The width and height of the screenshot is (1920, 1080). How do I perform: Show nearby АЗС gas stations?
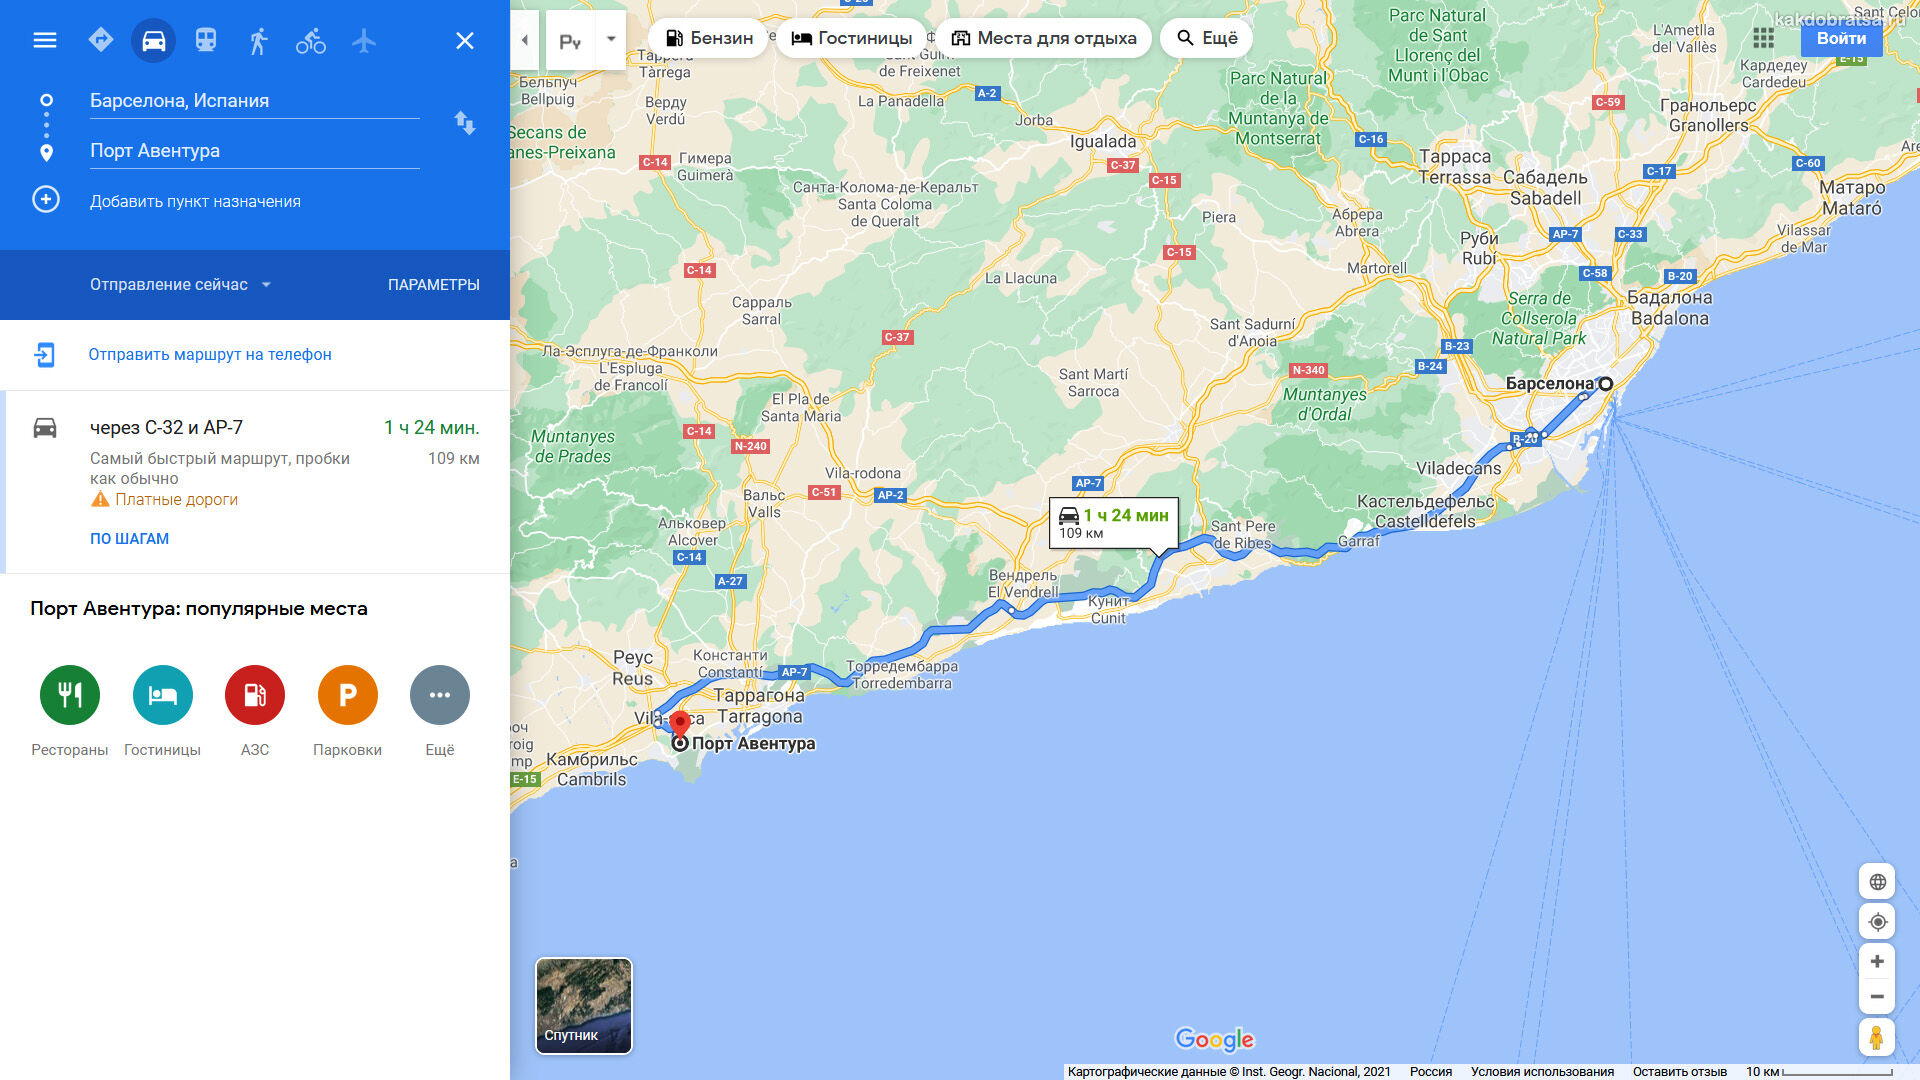(255, 695)
